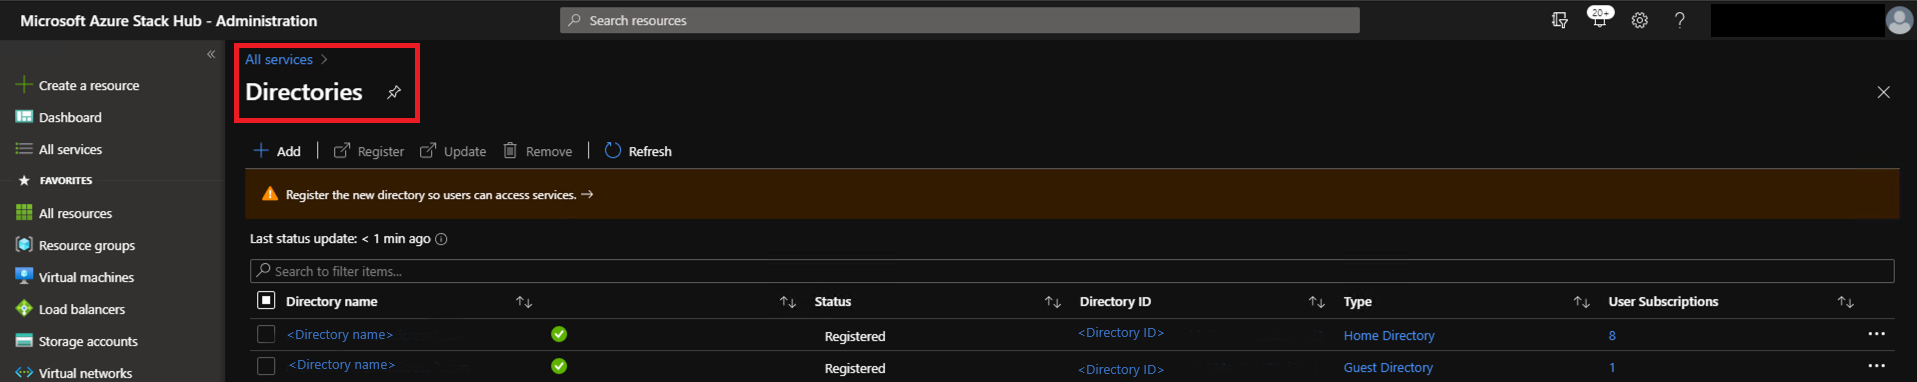The height and width of the screenshot is (382, 1917).
Task: Click the Remove trash icon
Action: pyautogui.click(x=510, y=150)
